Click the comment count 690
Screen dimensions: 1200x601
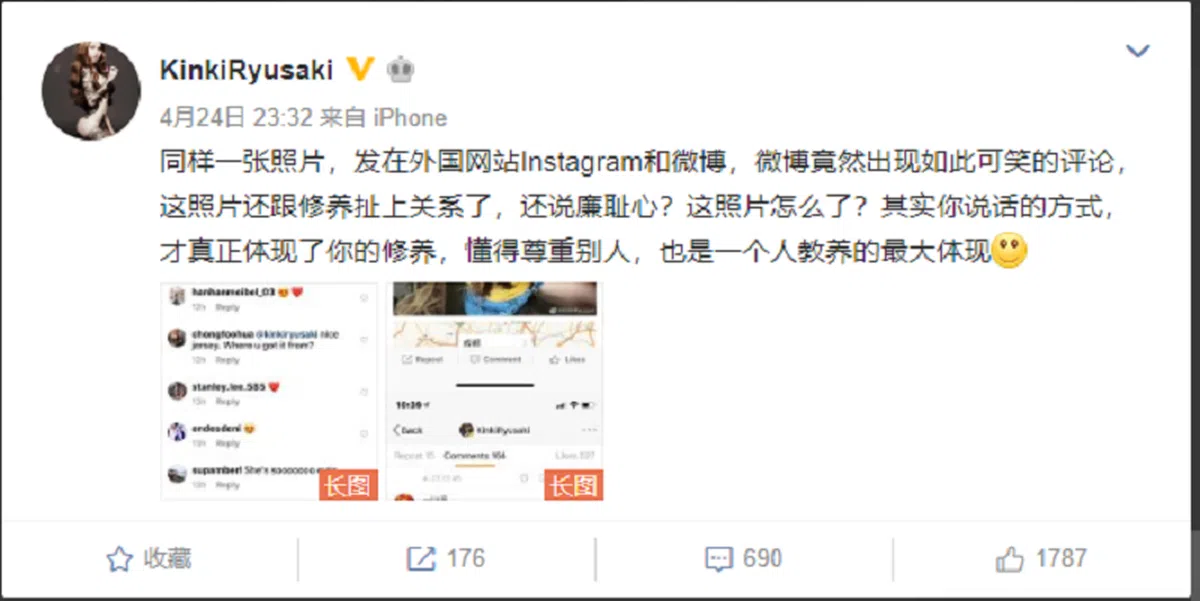pos(762,558)
